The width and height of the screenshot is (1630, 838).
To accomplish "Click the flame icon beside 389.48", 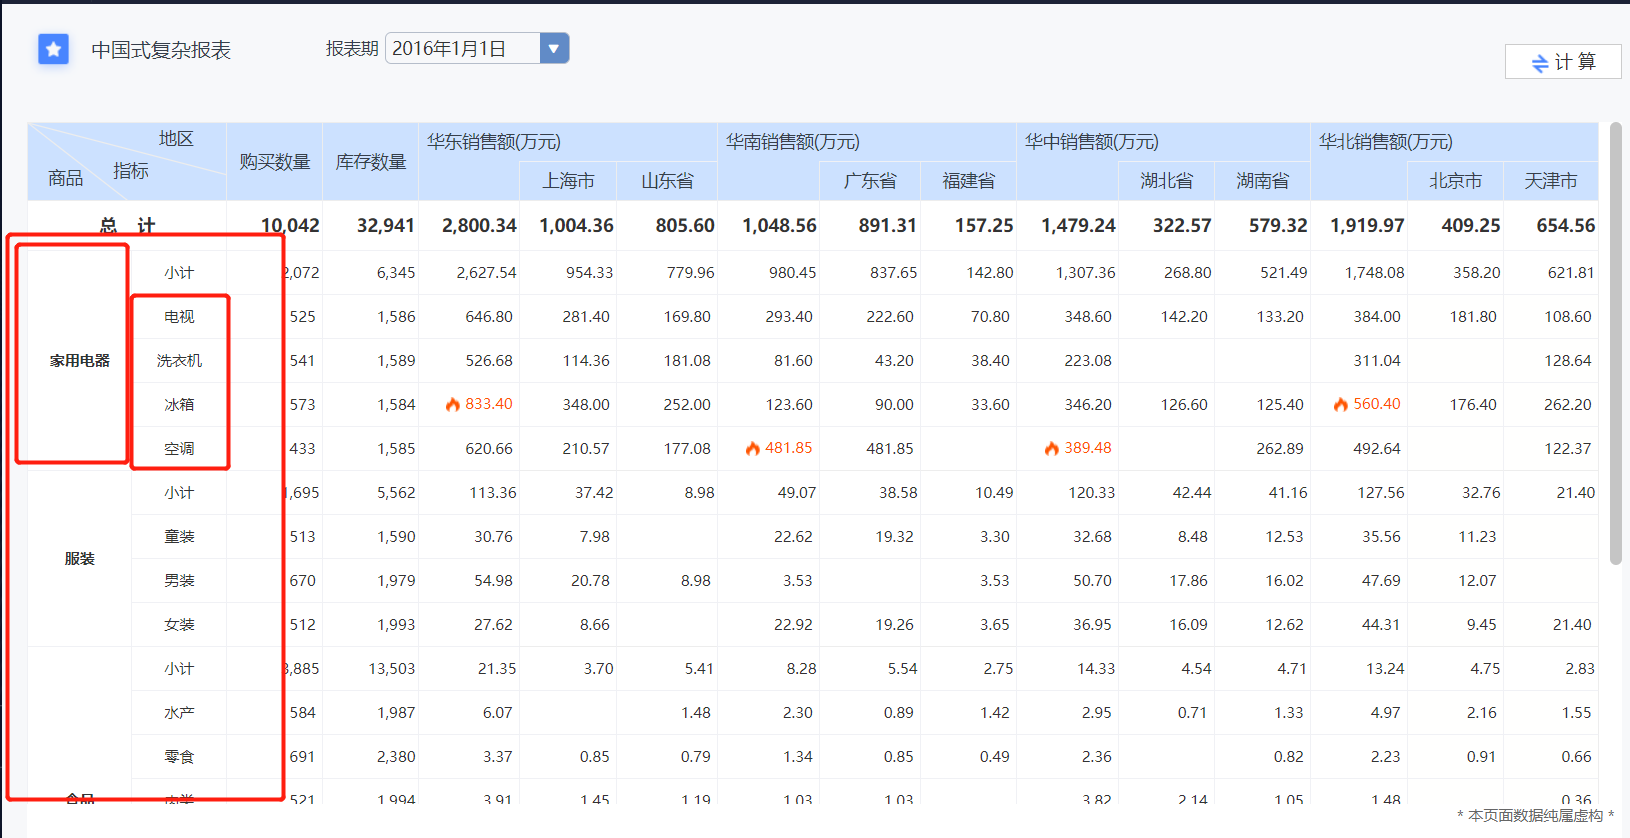I will [1052, 449].
